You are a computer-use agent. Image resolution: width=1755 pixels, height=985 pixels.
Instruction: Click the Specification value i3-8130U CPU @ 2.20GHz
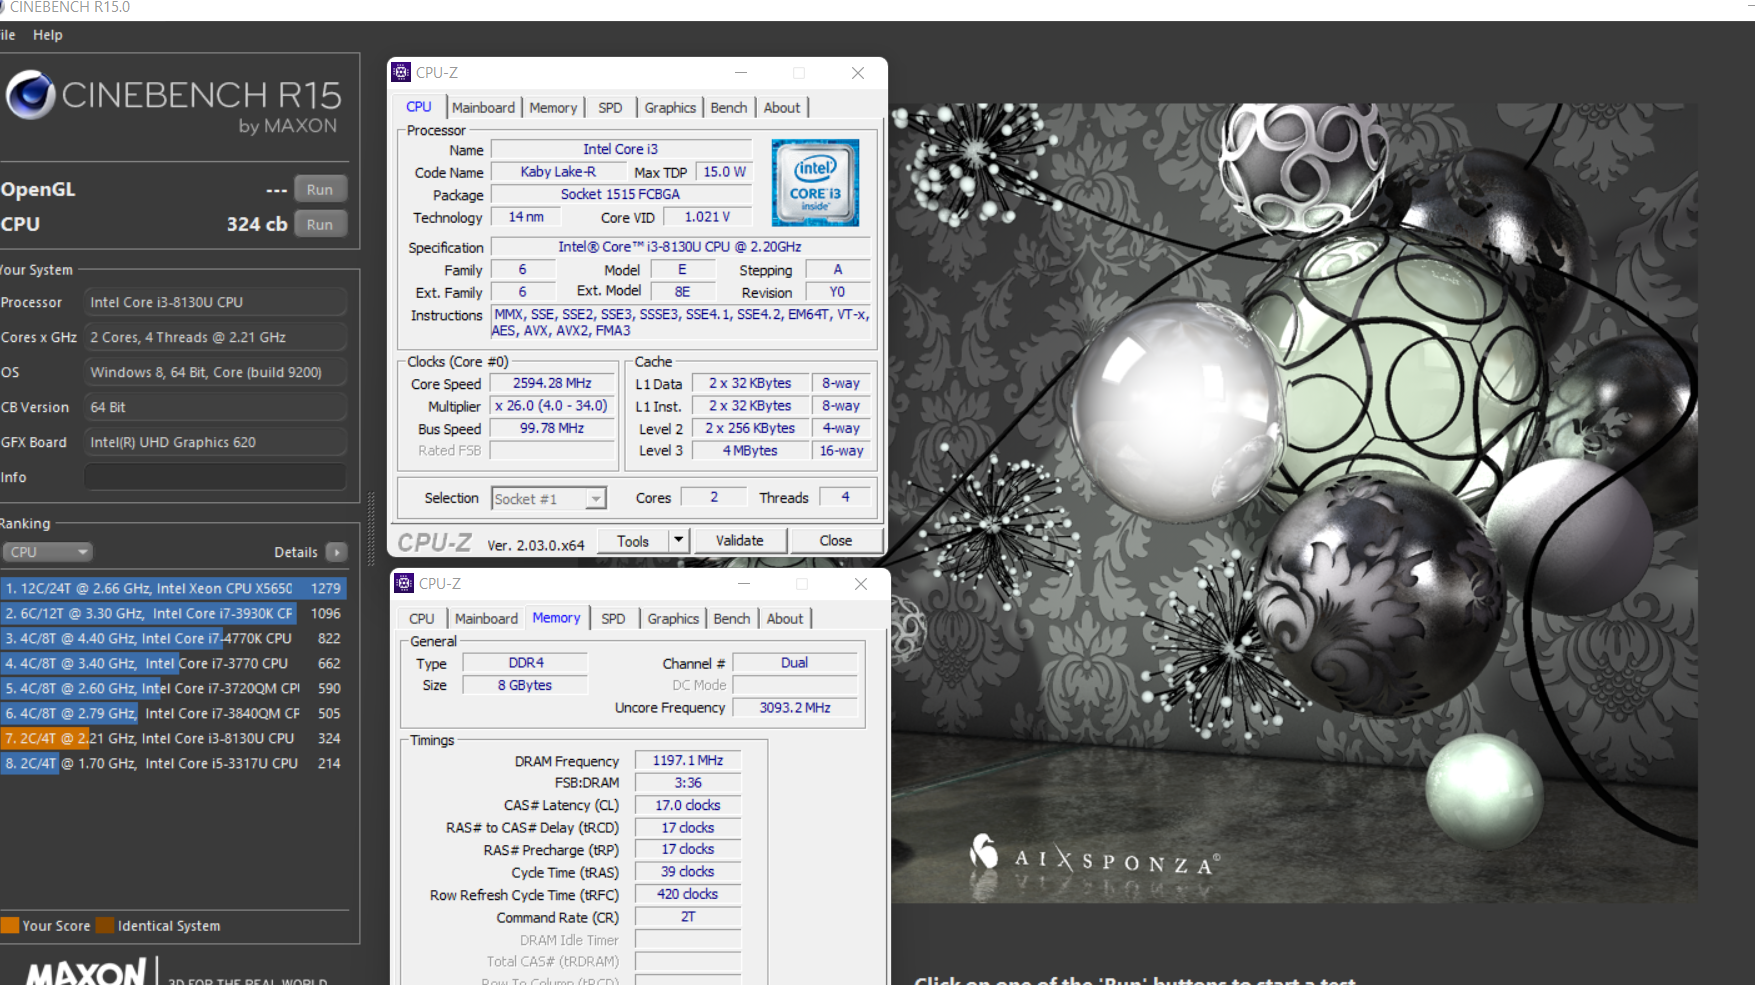(680, 247)
